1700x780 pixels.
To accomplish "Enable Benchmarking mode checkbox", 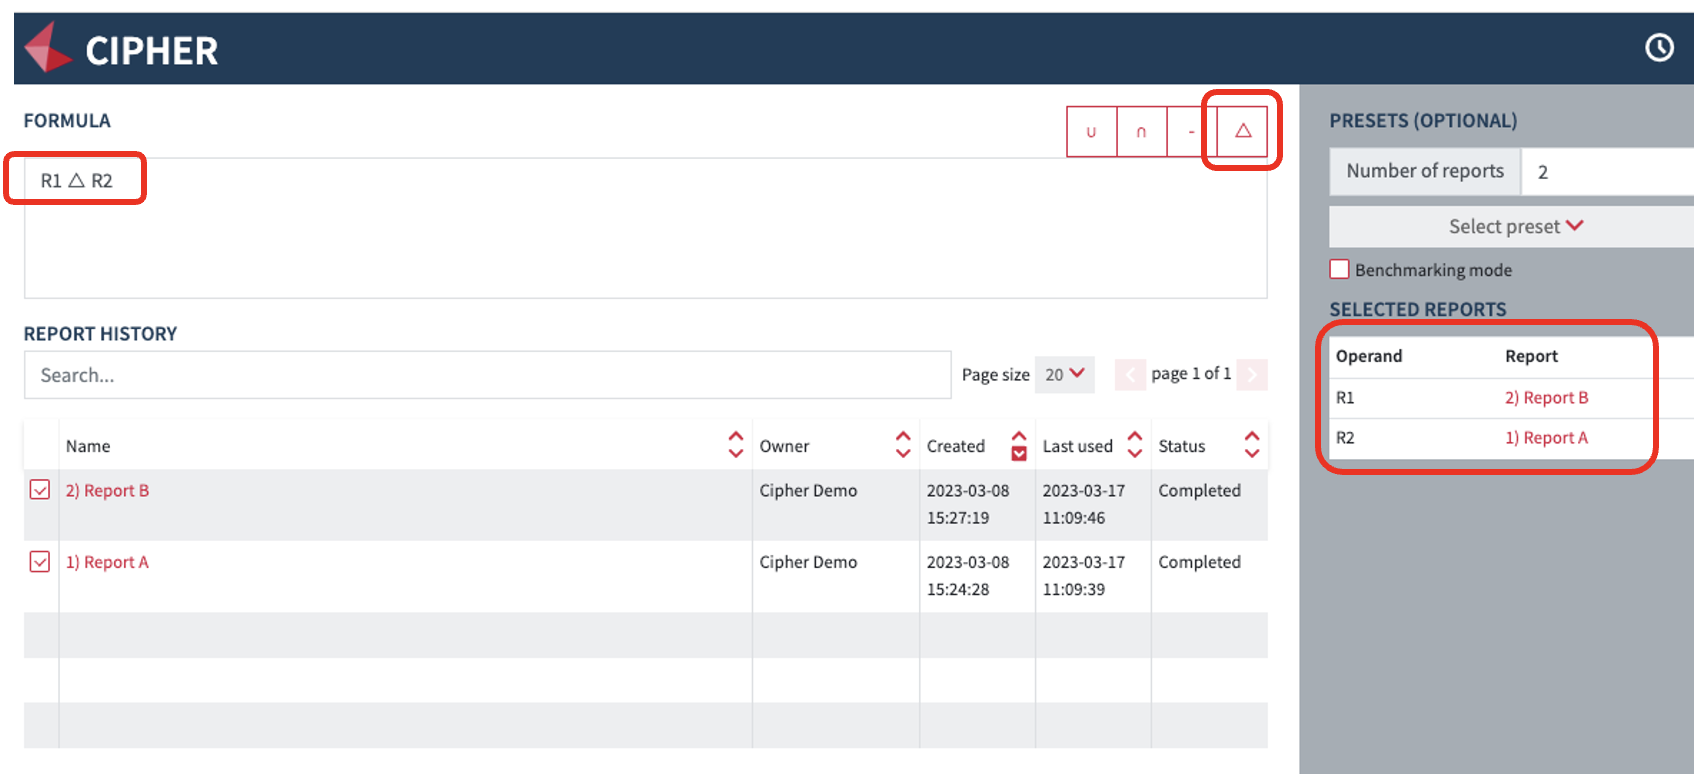I will (x=1339, y=269).
